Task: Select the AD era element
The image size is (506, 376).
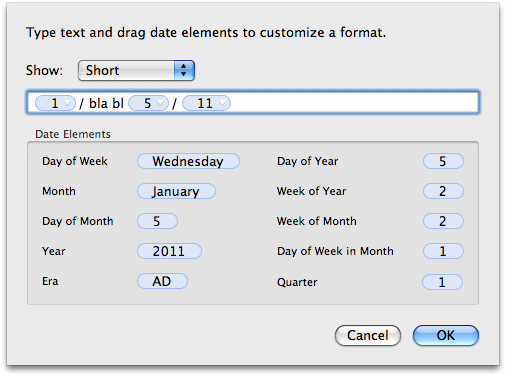Action: click(x=162, y=281)
